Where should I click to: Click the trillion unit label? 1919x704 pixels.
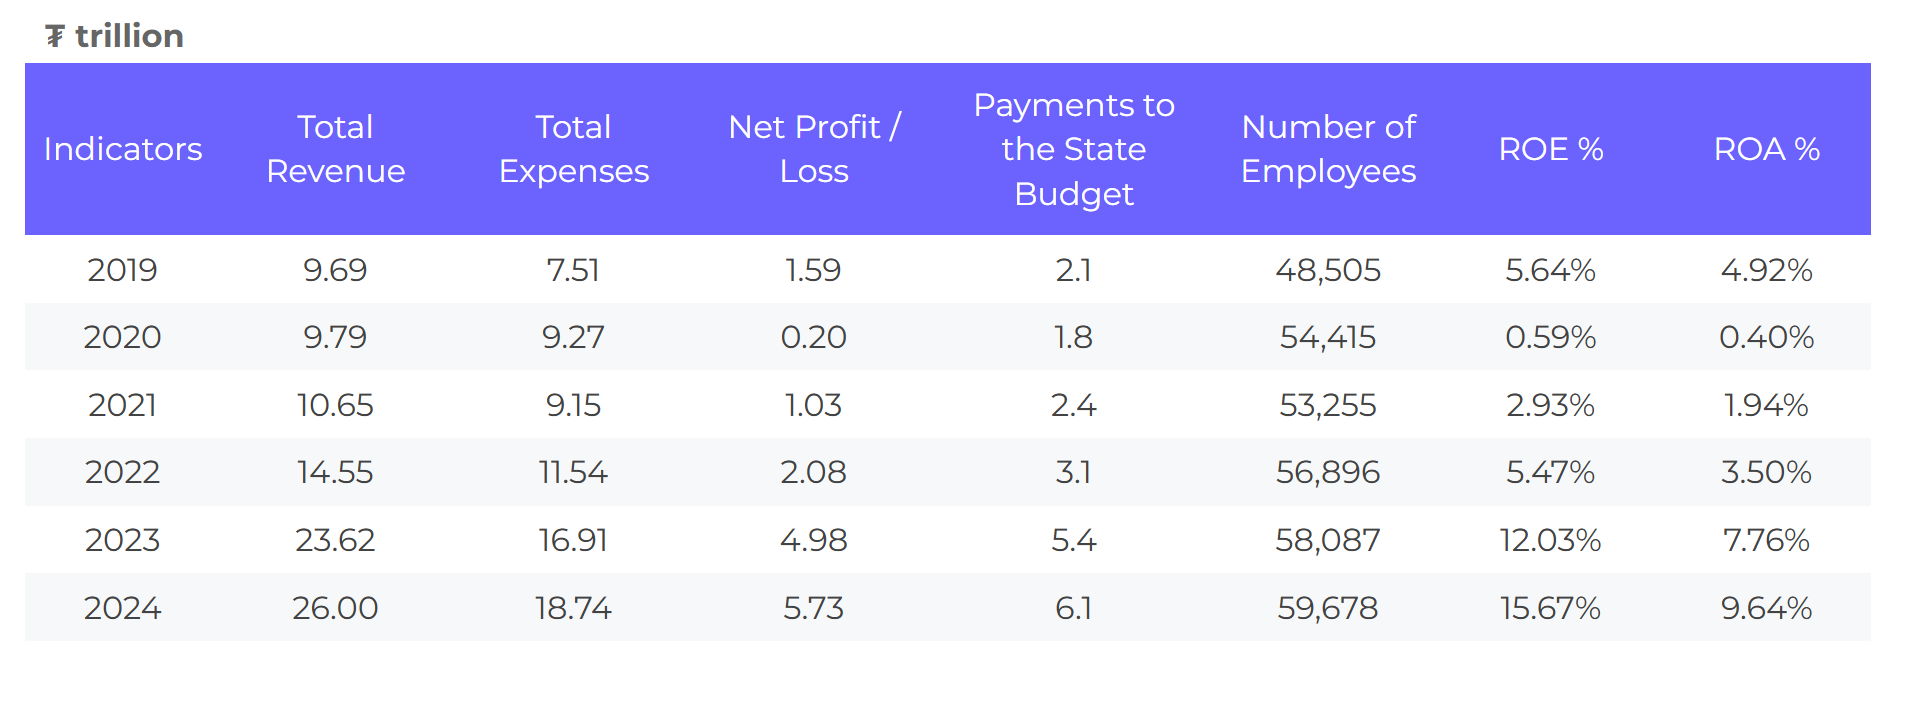coord(129,36)
